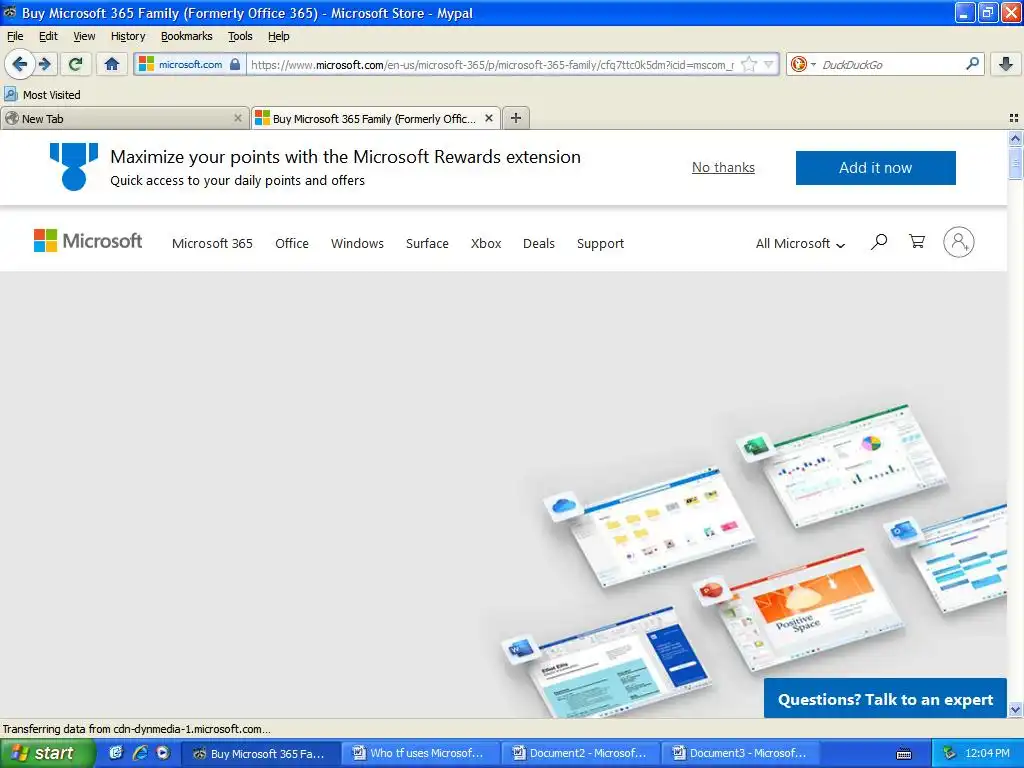Switch to Who tf uses Microsof... taskbar window

(x=420, y=753)
